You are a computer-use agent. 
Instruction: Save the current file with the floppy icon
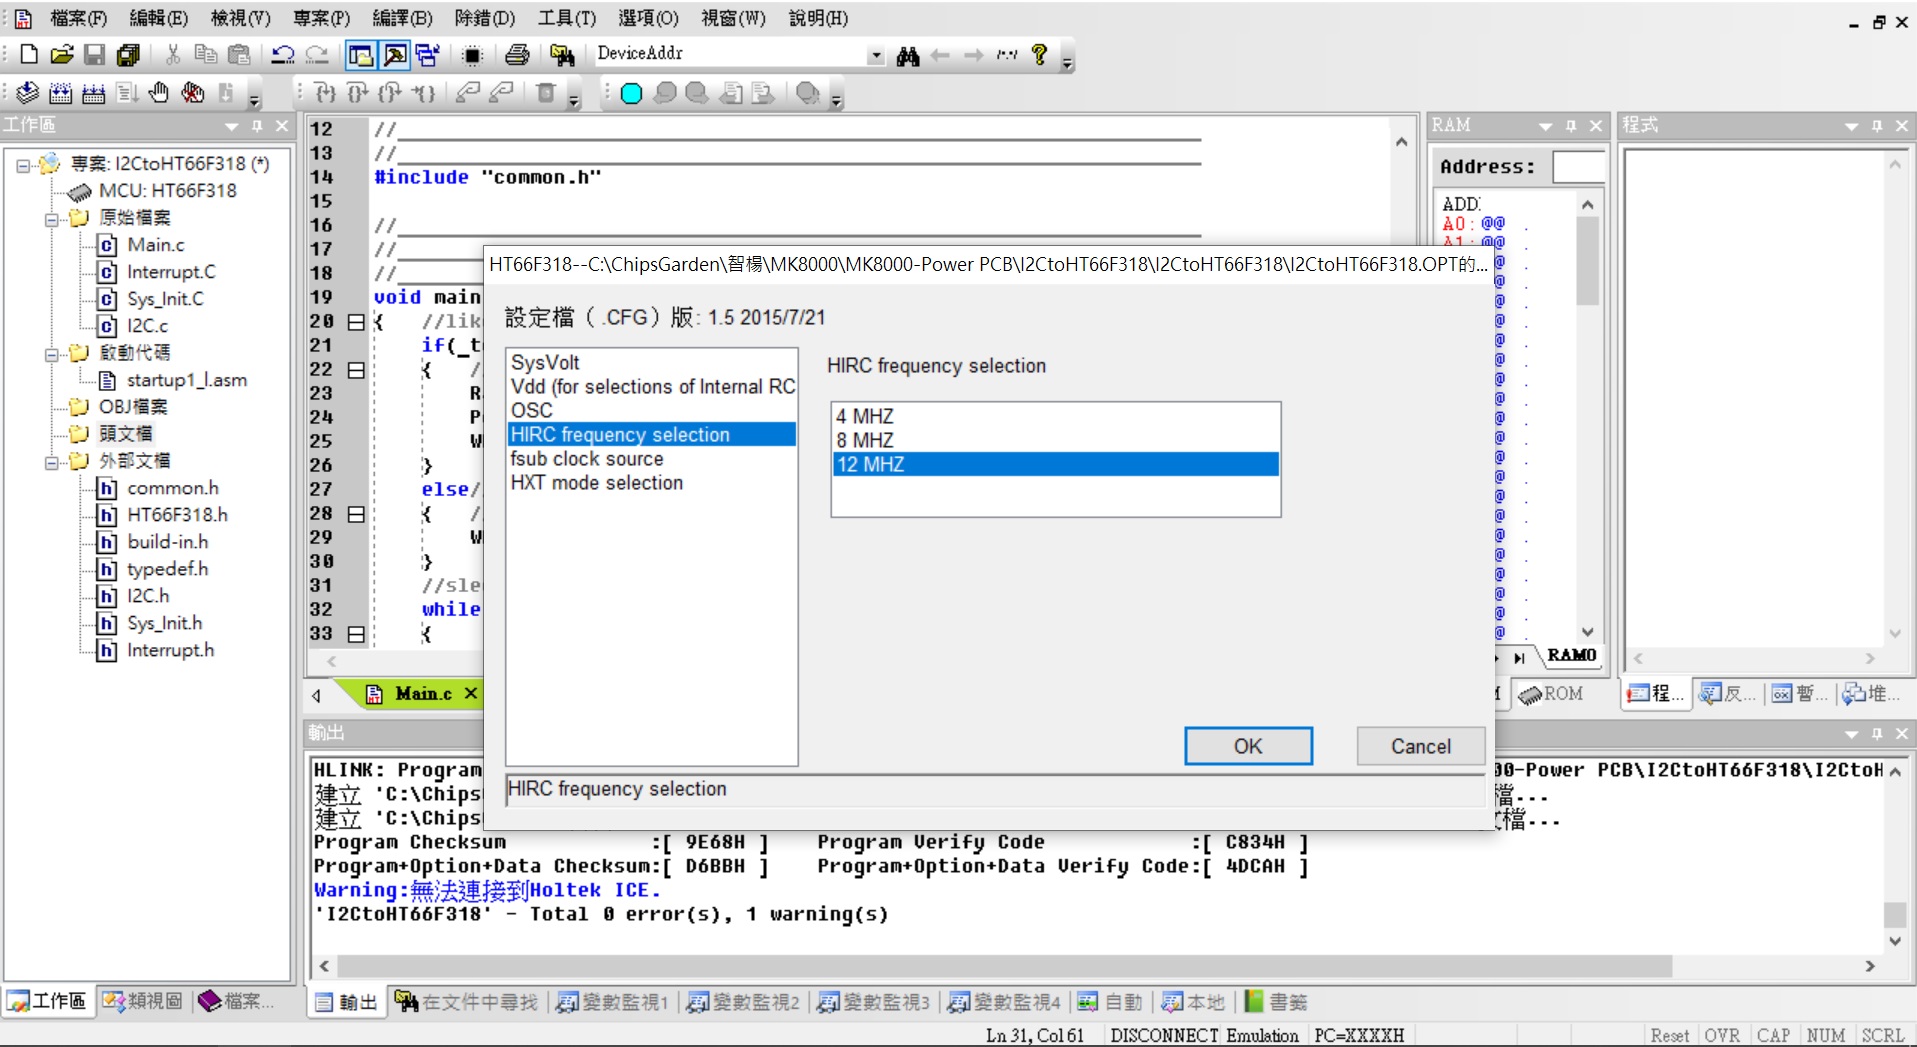coord(94,54)
